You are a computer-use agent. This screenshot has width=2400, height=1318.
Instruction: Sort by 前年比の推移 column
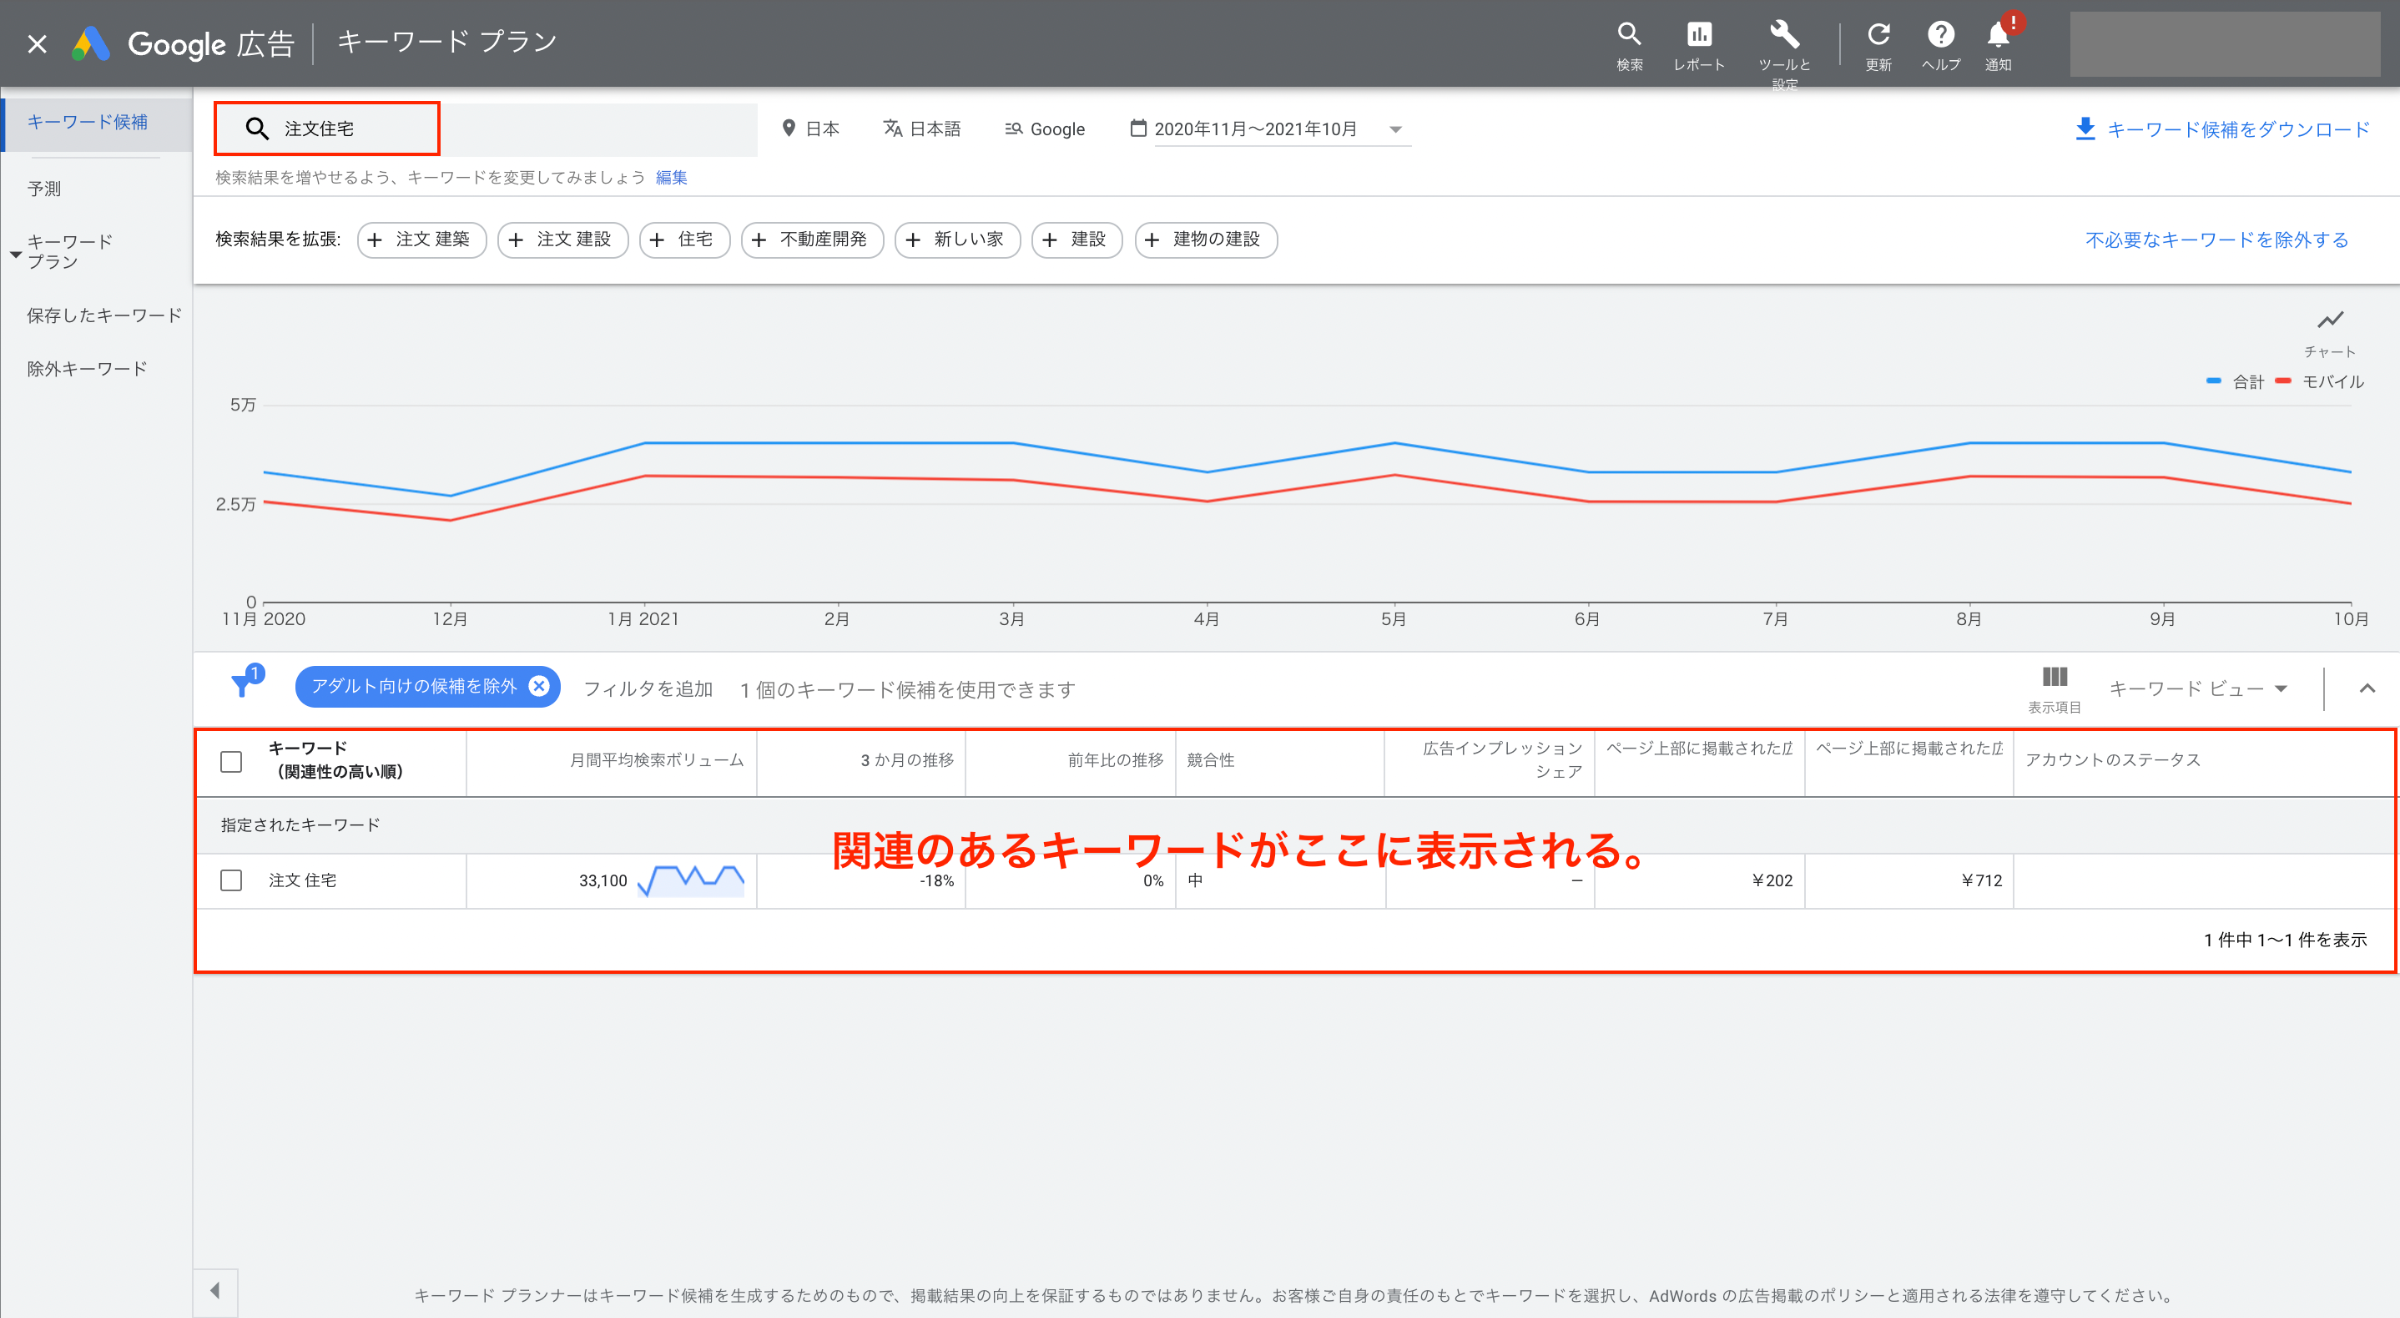point(1115,760)
